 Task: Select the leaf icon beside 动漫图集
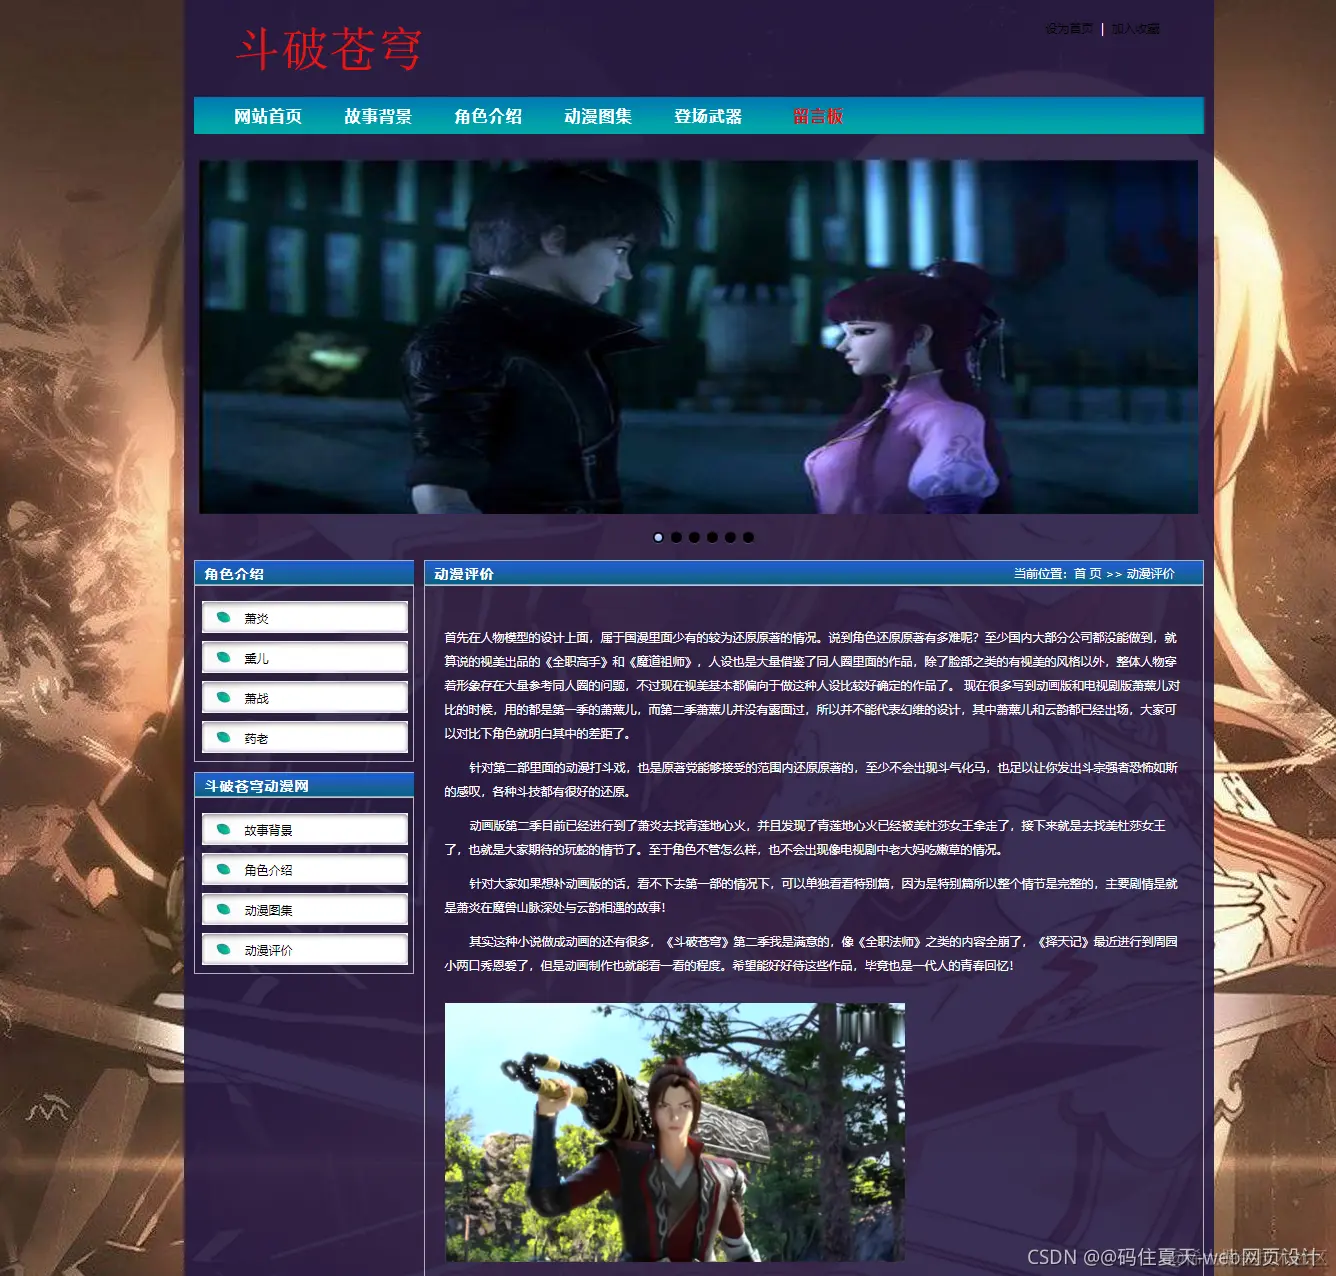(x=222, y=909)
